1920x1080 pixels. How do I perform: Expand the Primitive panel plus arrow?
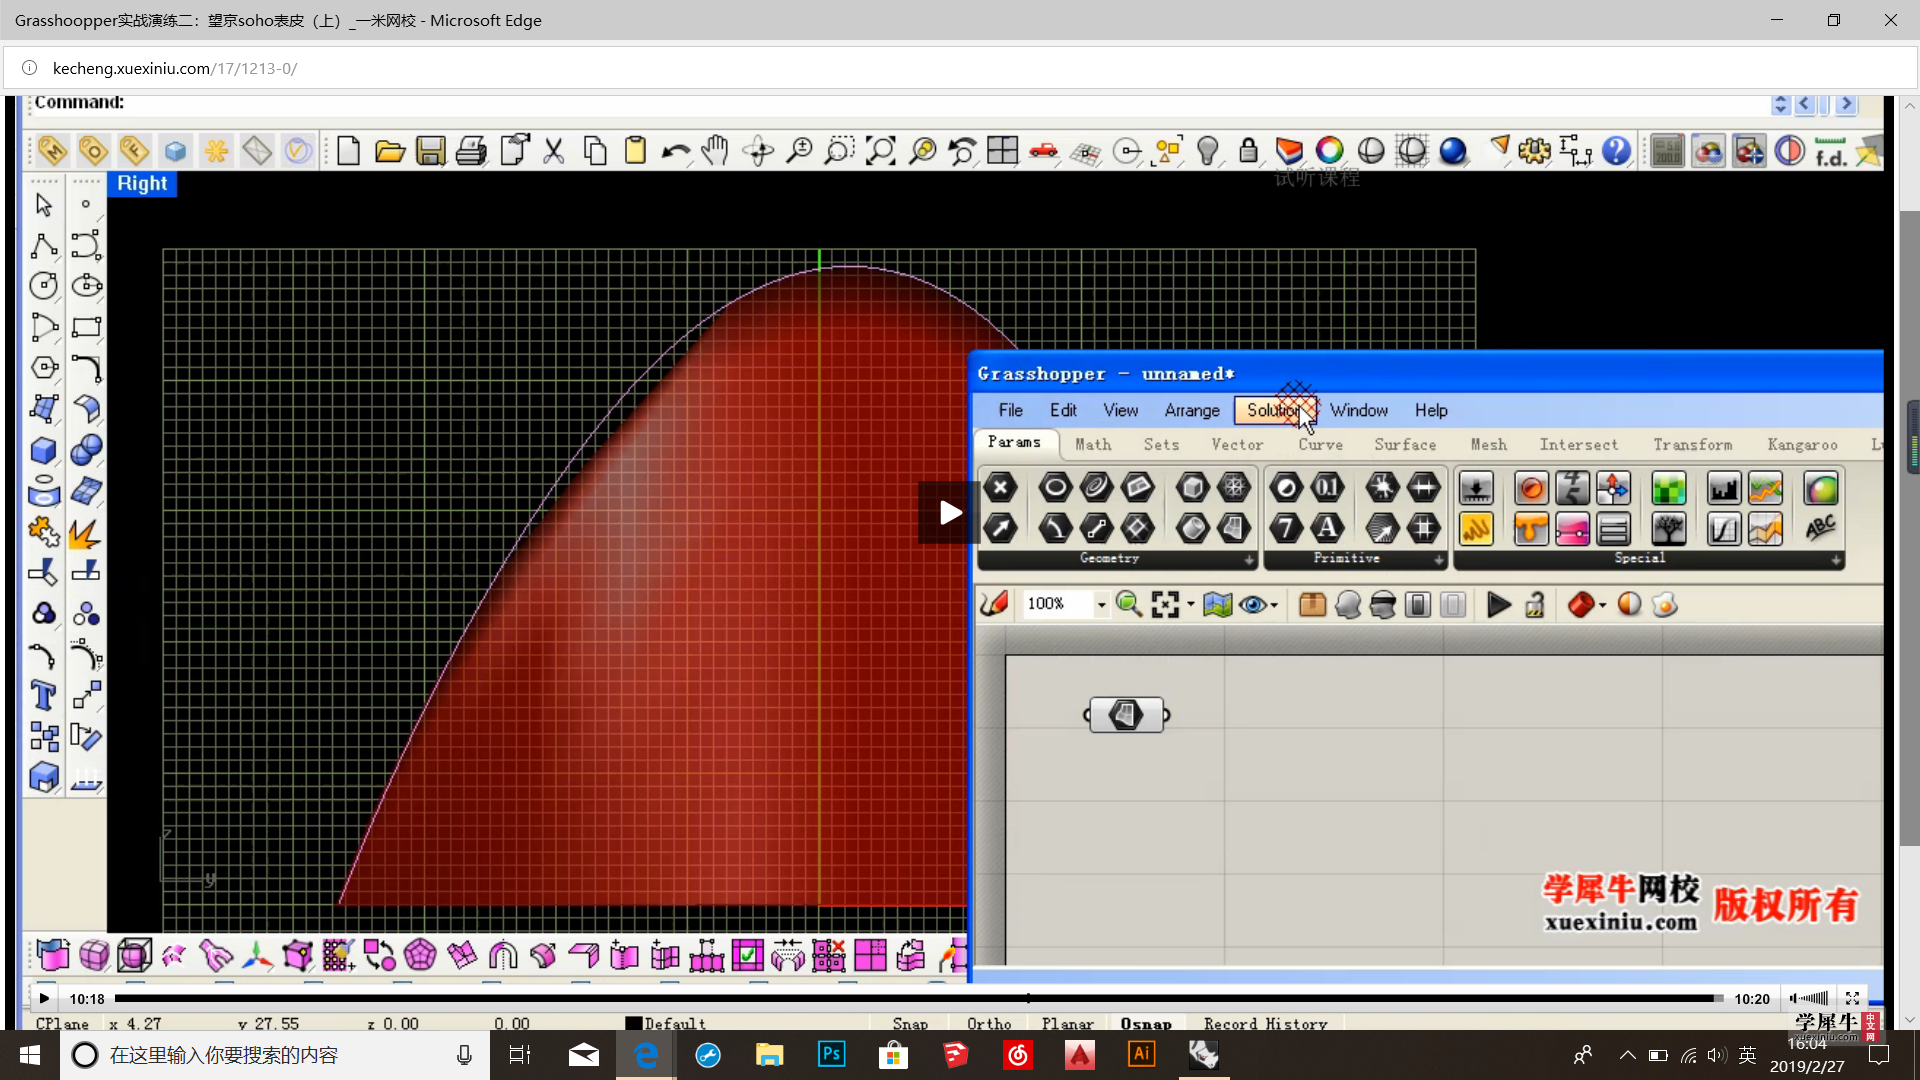pos(1438,560)
